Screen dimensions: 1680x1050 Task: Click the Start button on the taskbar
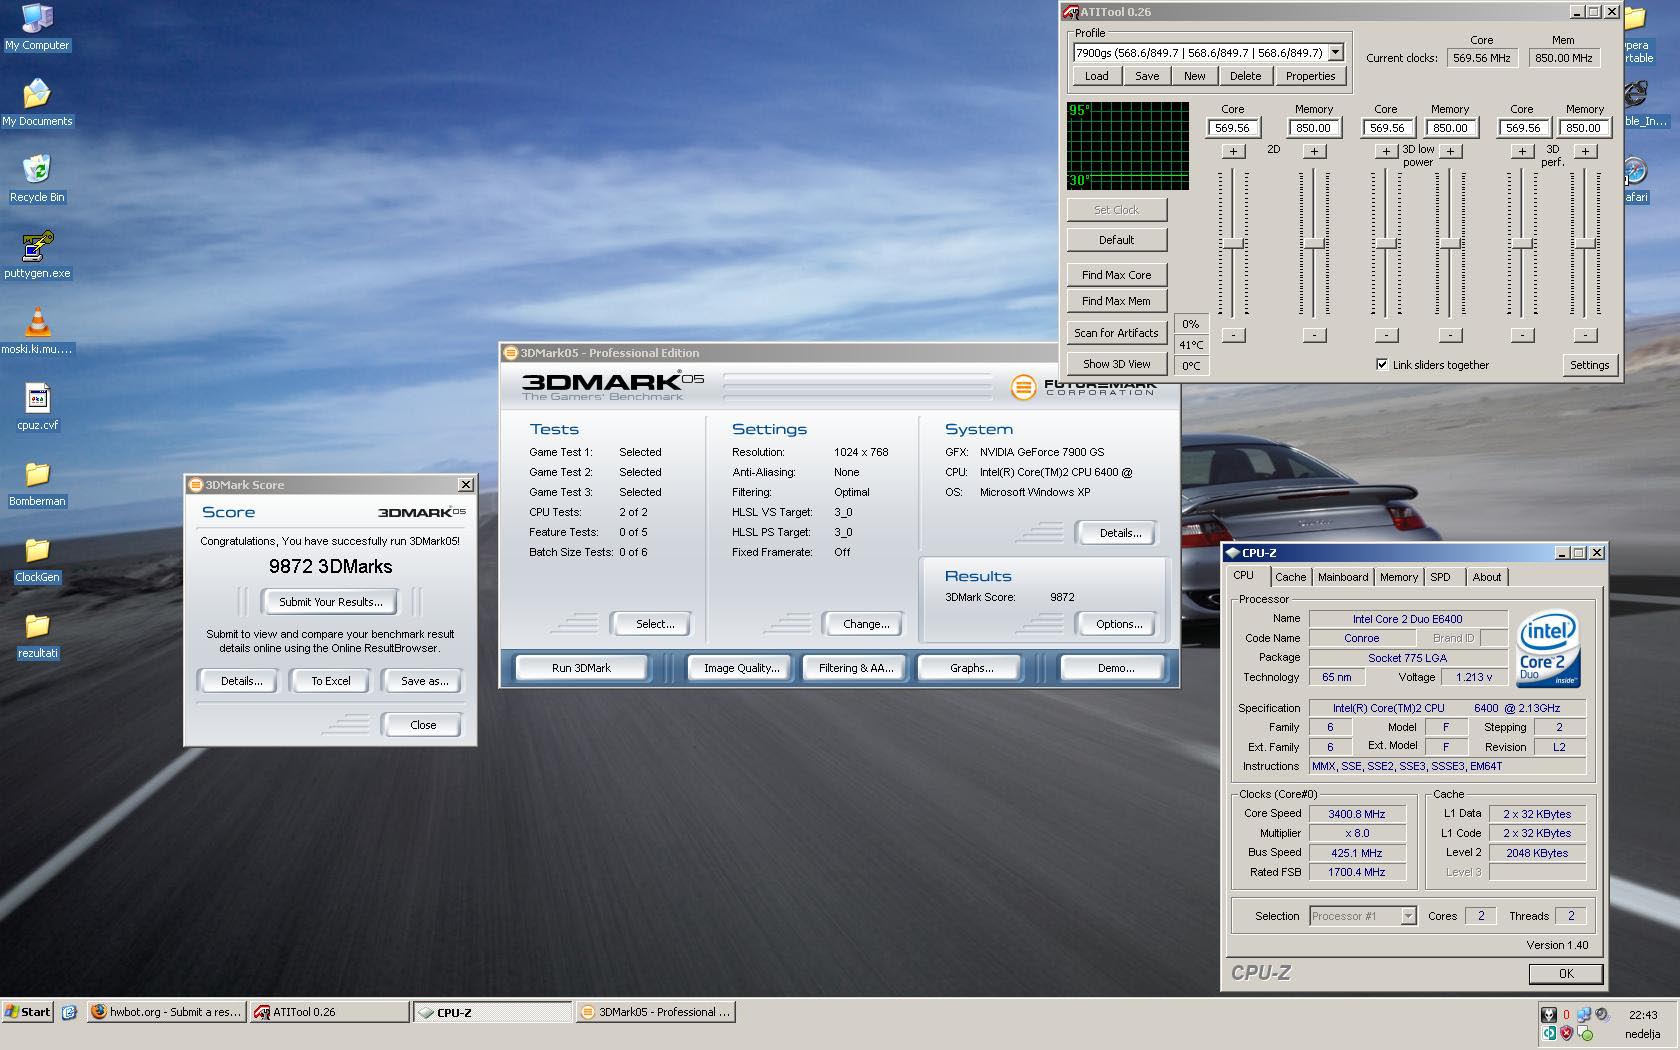coord(28,1012)
